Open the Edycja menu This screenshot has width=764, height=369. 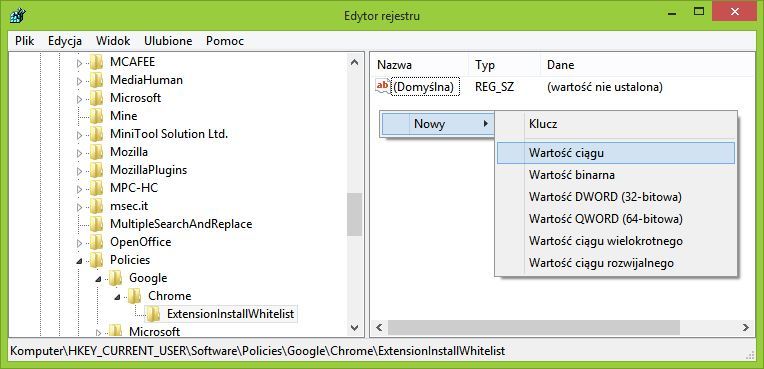(65, 41)
